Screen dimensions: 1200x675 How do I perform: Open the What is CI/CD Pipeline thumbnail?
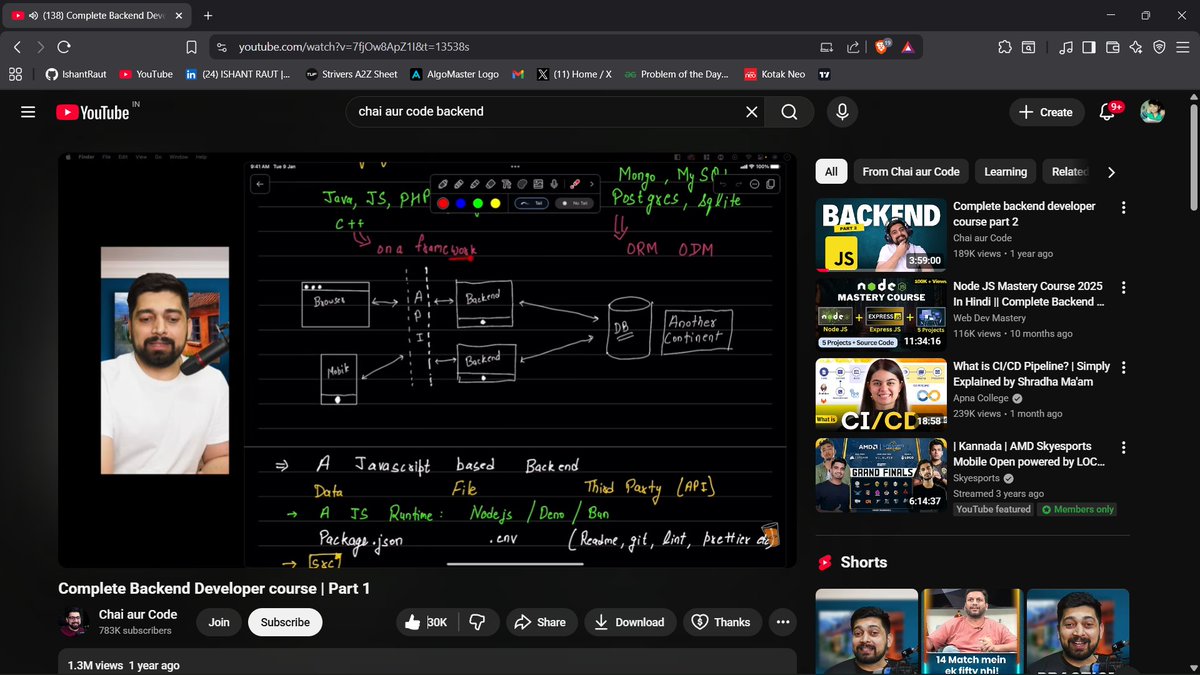pyautogui.click(x=880, y=395)
